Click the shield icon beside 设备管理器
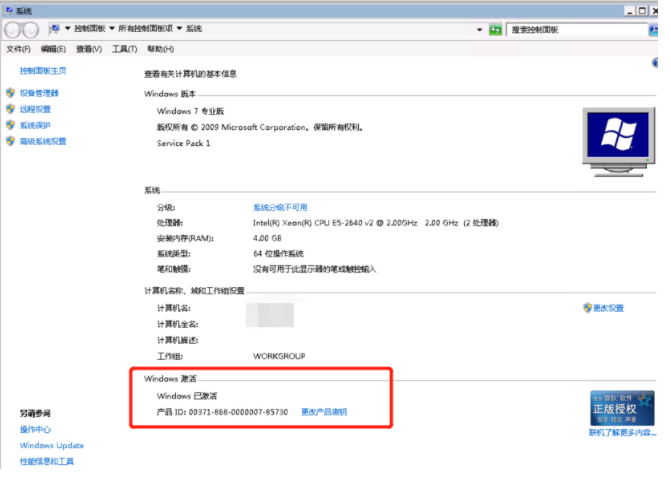 (11, 93)
